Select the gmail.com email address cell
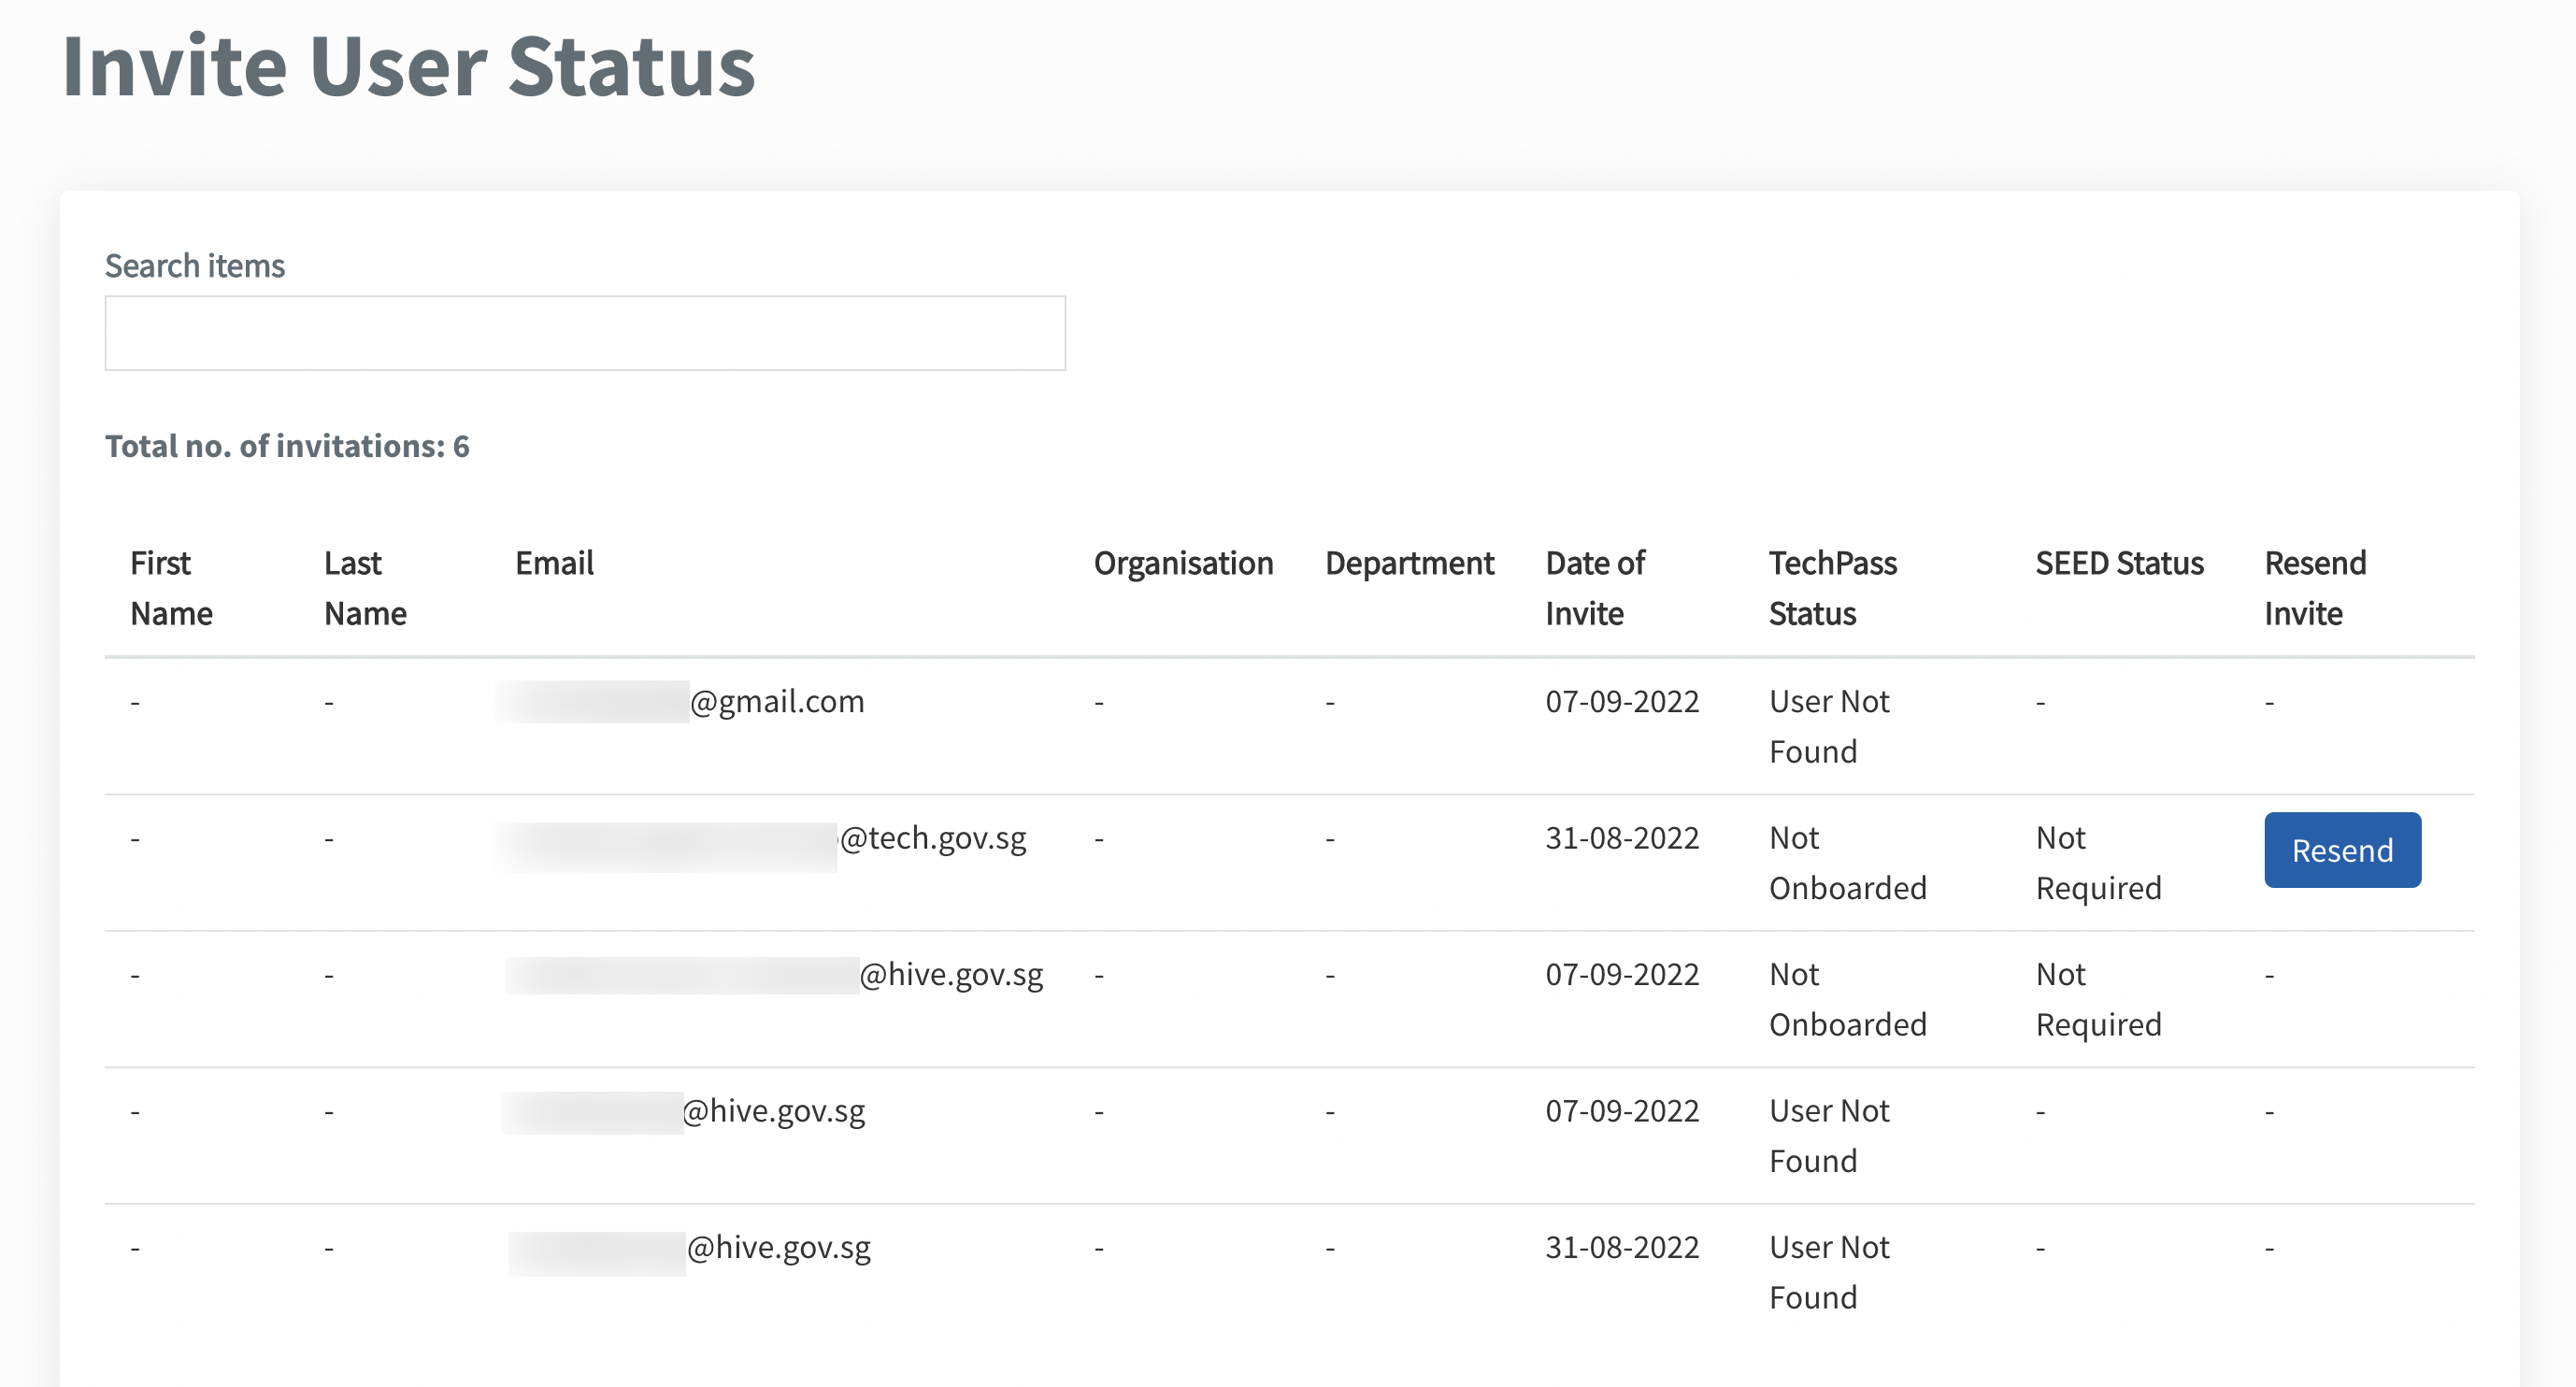The width and height of the screenshot is (2576, 1387). click(777, 702)
